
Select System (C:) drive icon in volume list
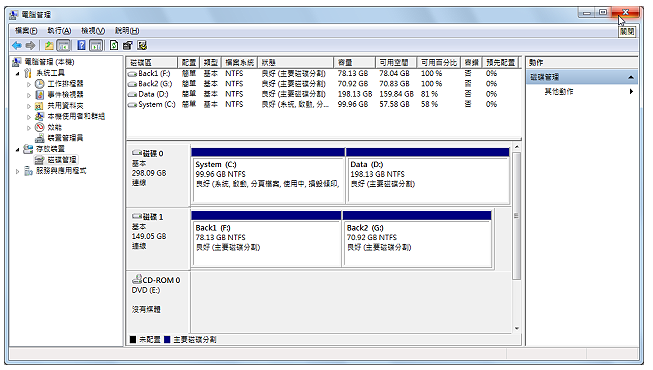pos(132,105)
